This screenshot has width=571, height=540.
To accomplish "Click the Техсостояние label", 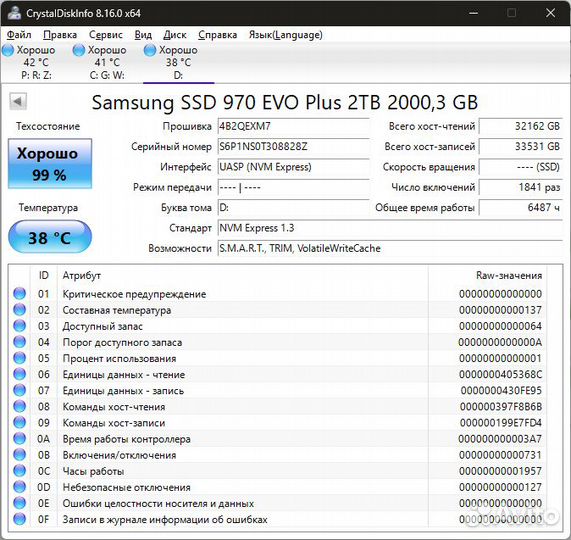I will coord(48,126).
